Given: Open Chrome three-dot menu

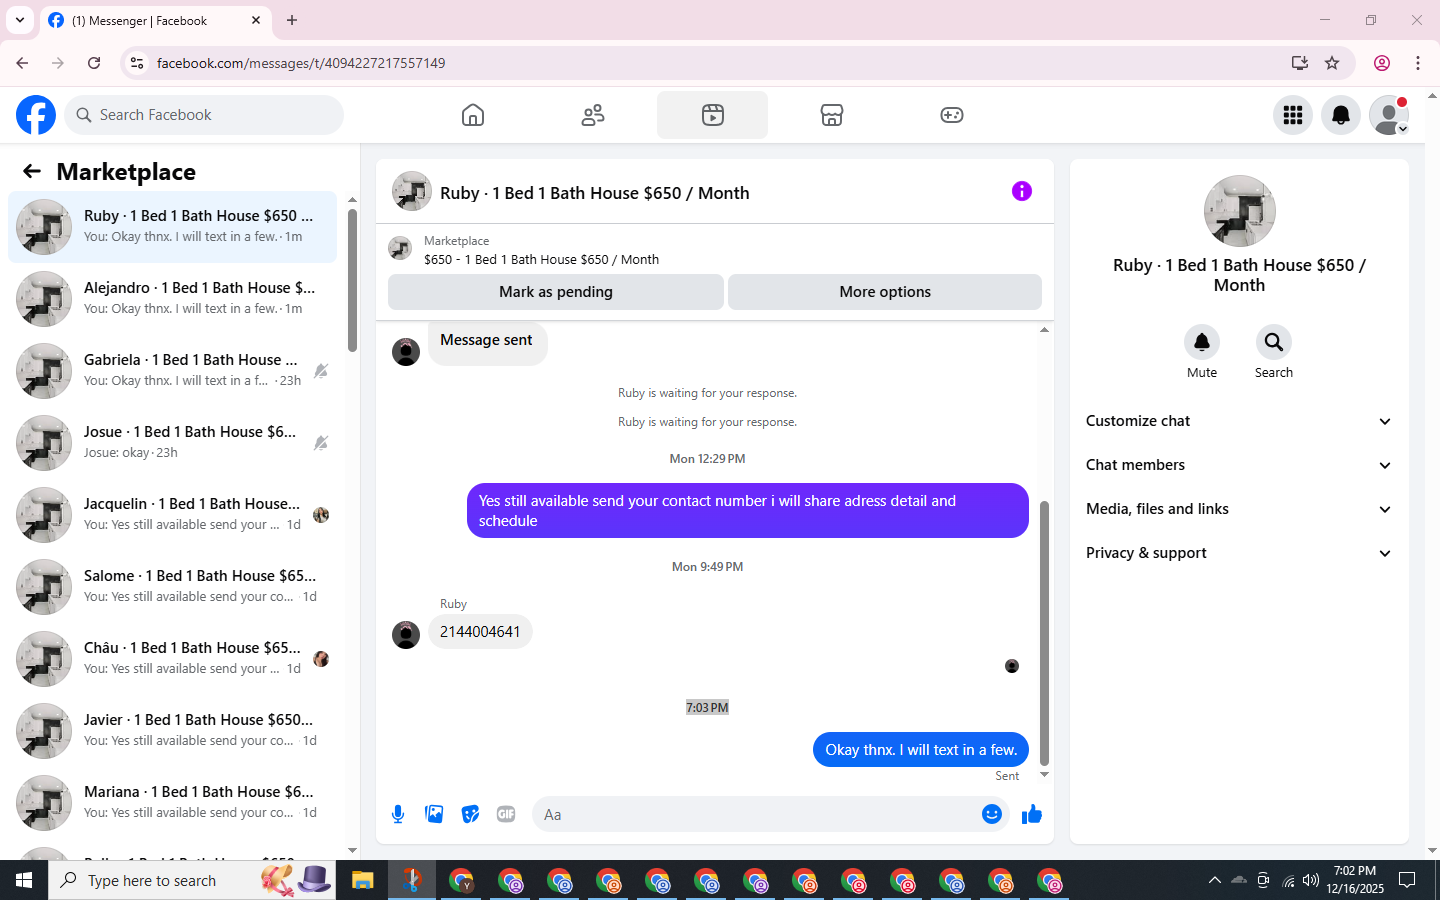Looking at the screenshot, I should click(1418, 63).
